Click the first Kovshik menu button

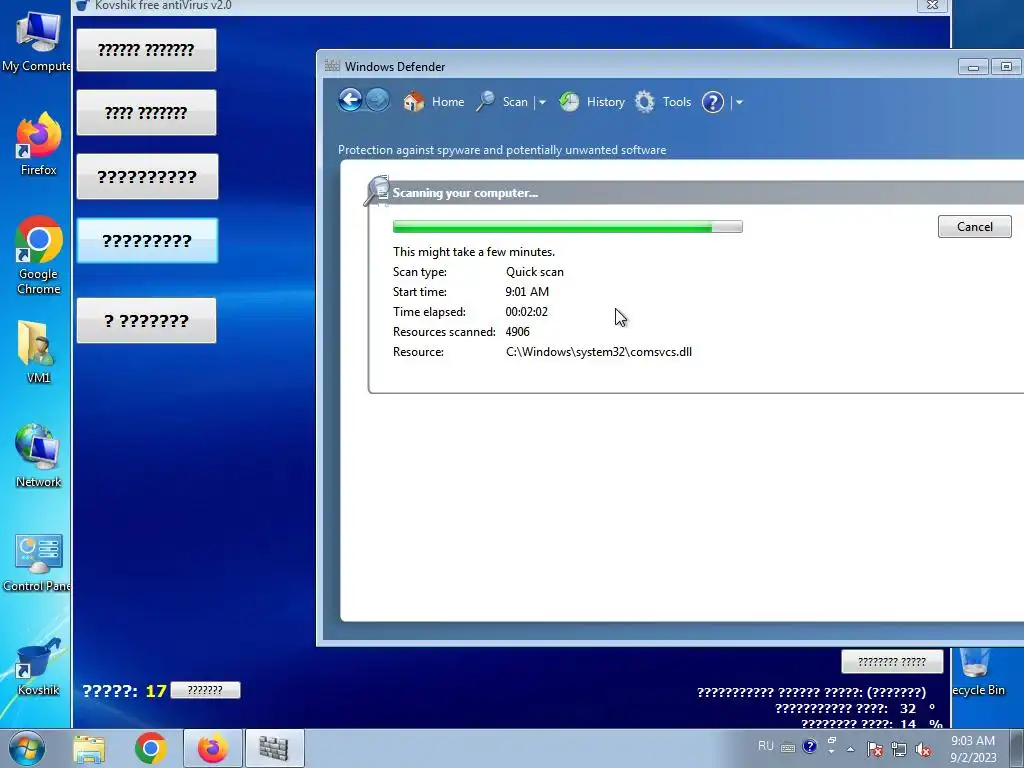[146, 50]
